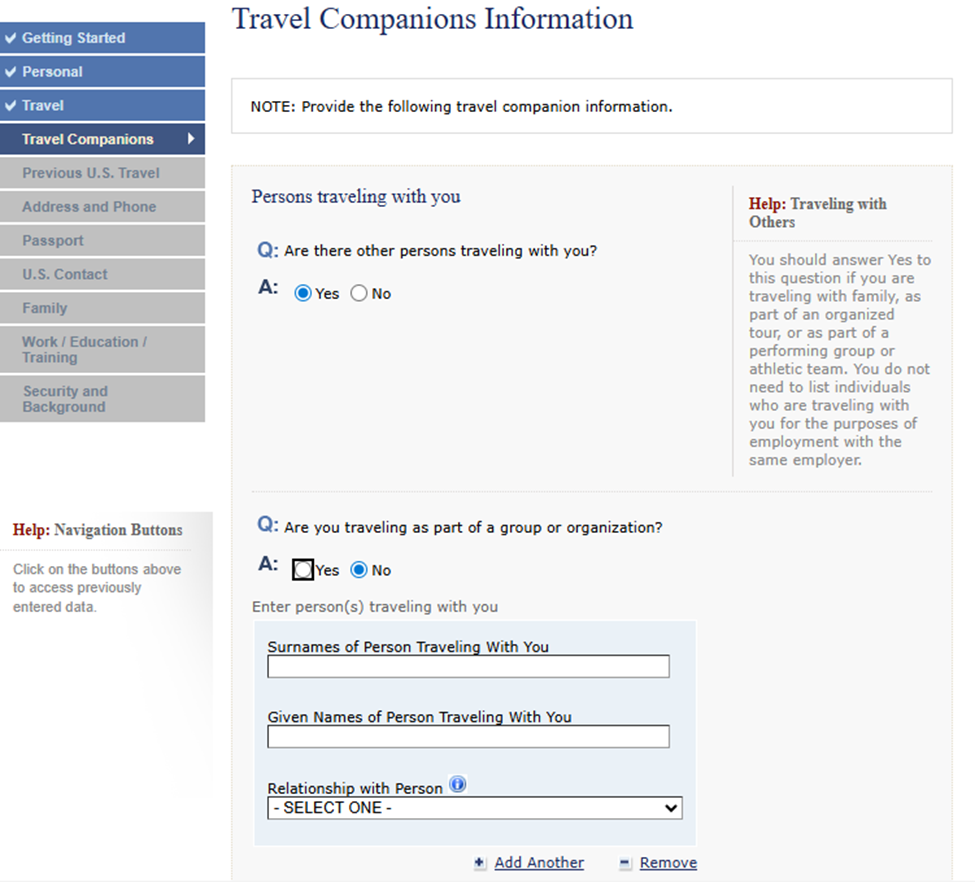Select Yes for other persons traveling with you
Screen dimensions: 975x882
pos(303,294)
